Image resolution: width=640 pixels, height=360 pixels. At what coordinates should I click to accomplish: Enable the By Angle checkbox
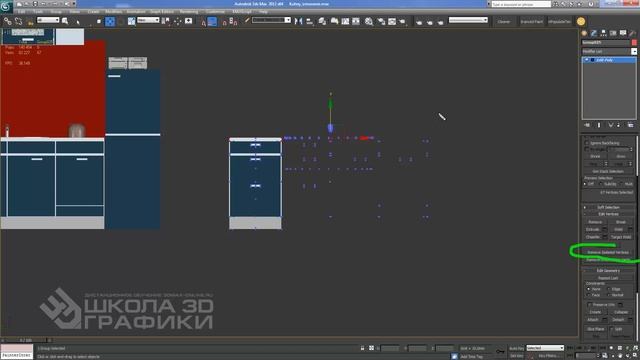coord(587,150)
